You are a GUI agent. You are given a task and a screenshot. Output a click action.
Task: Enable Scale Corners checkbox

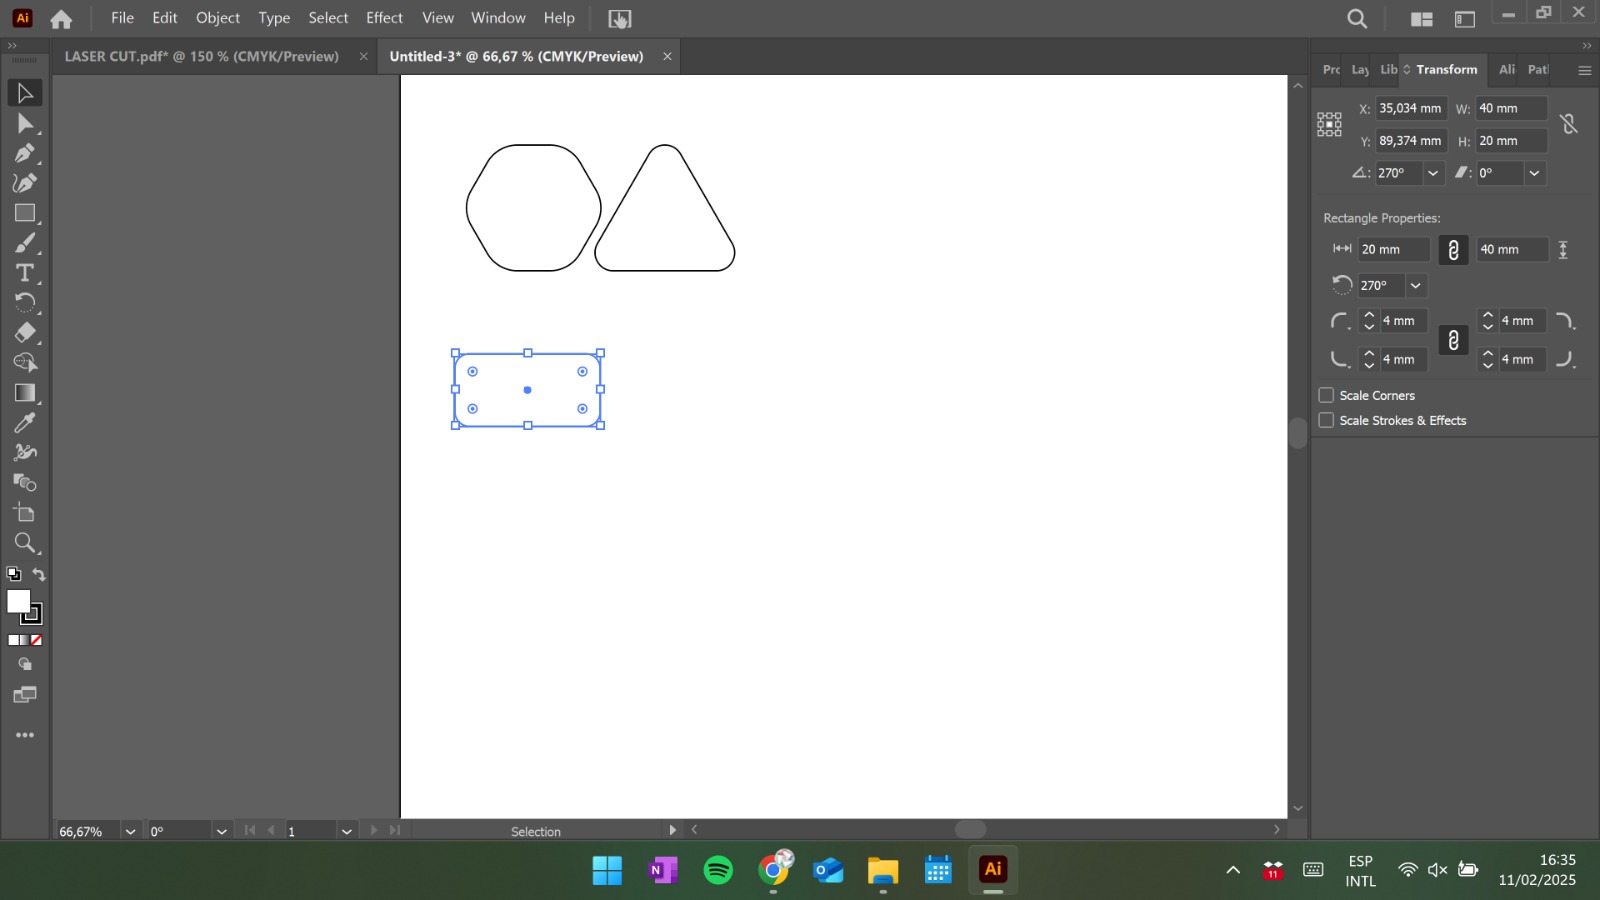coord(1326,395)
